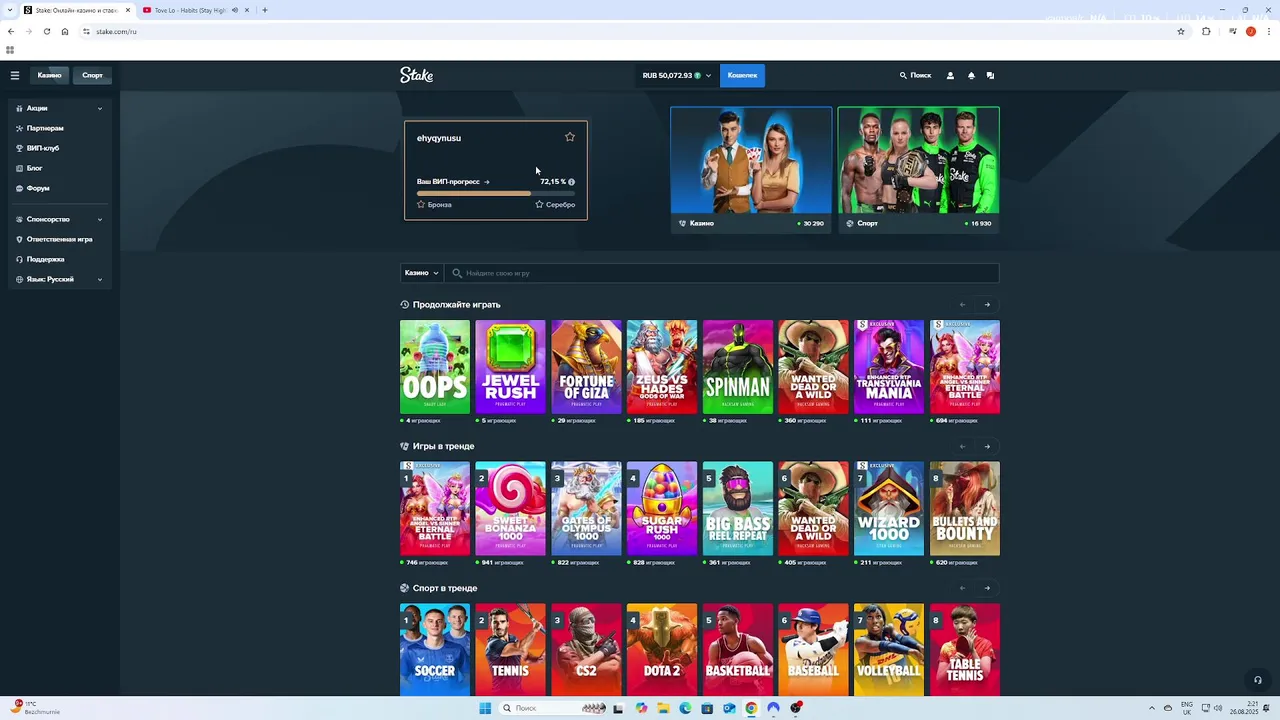
Task: Click the browser address bar
Action: coord(630,31)
